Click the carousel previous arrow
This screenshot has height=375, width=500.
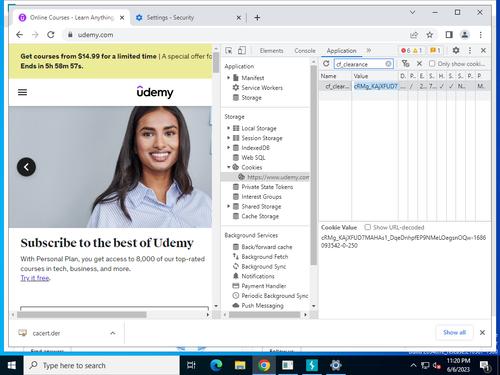26,167
